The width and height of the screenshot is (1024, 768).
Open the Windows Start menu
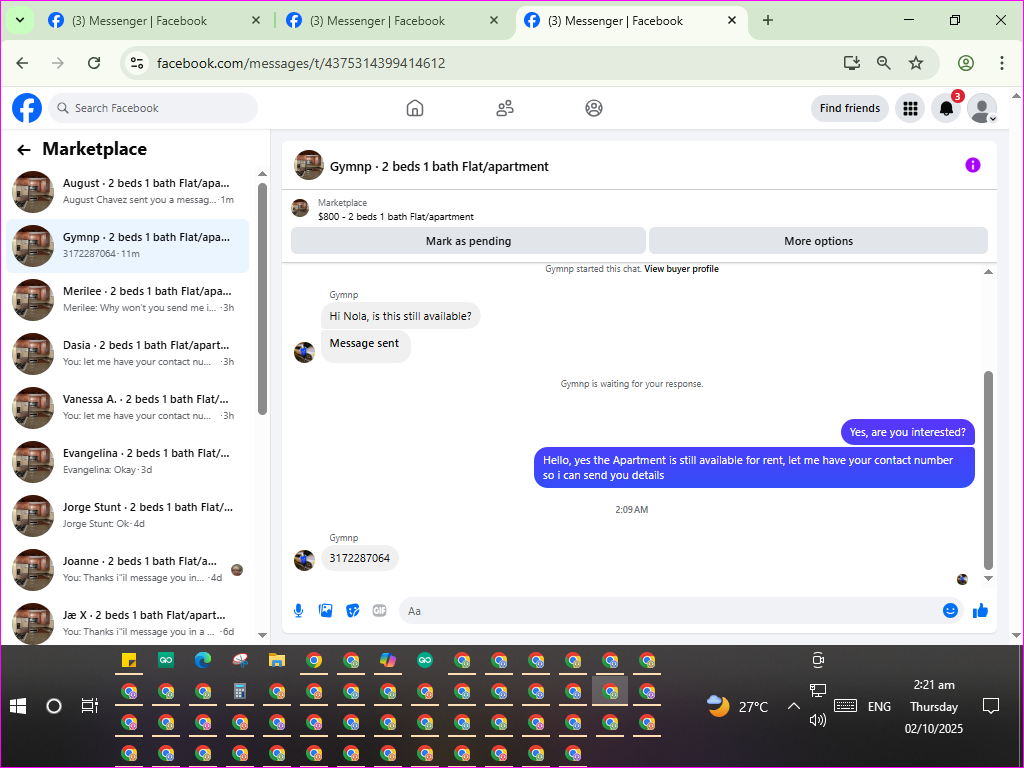tap(18, 706)
